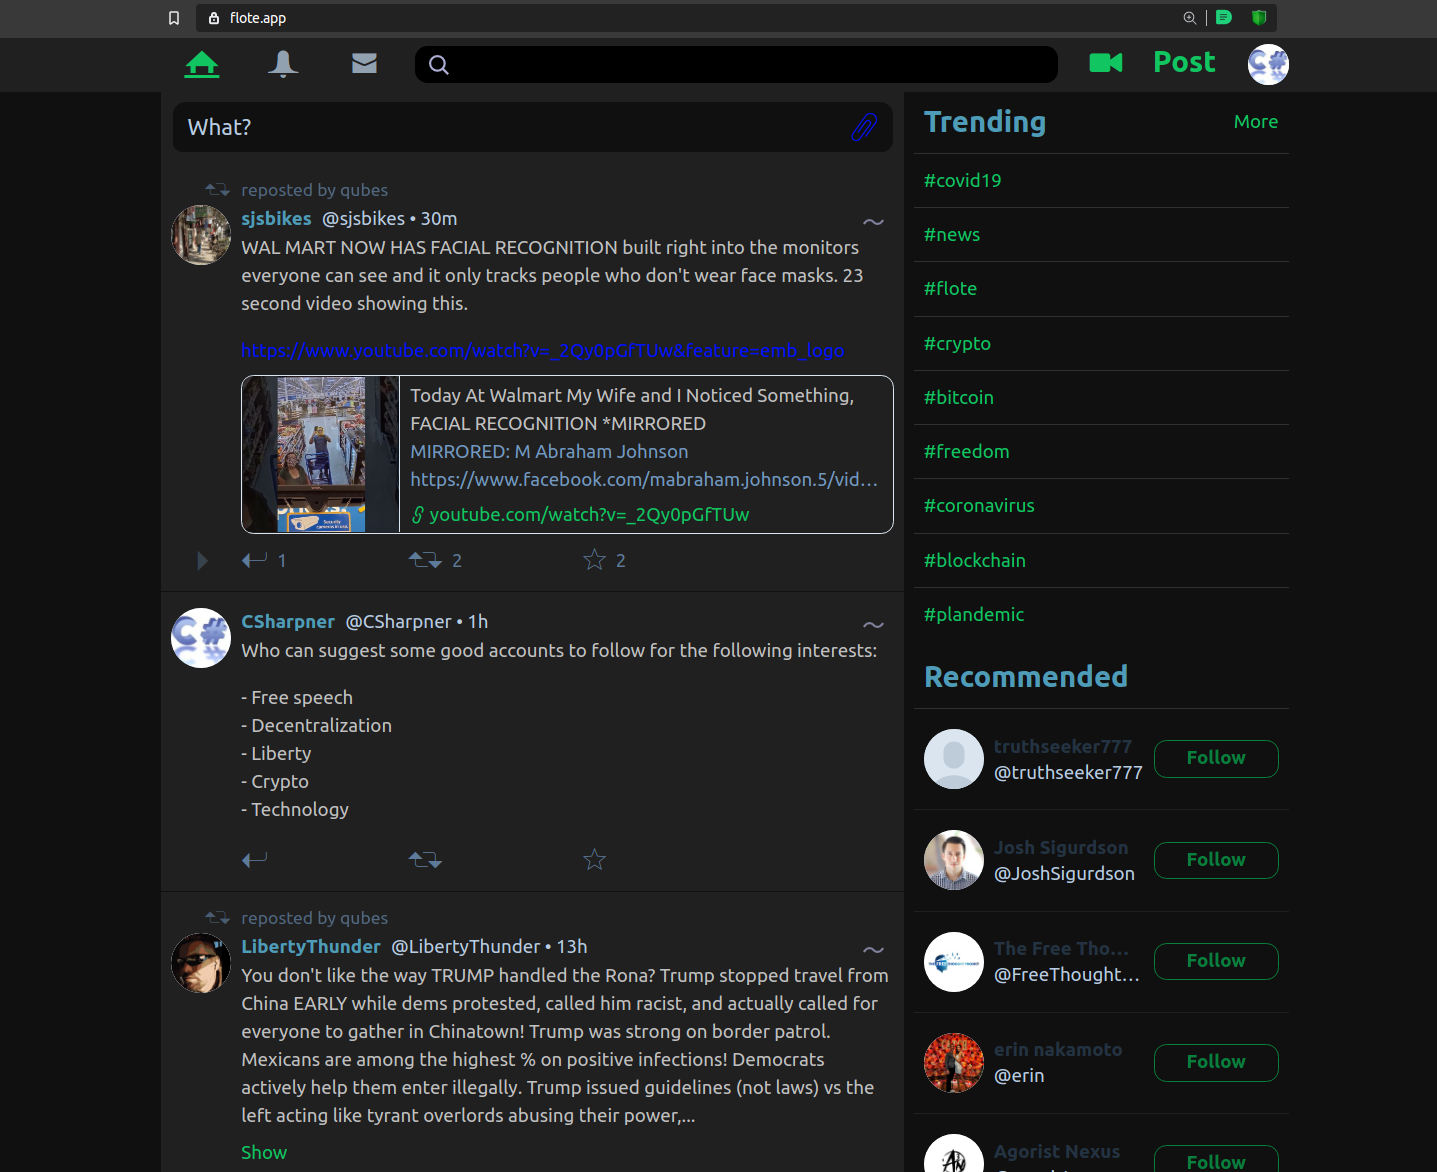The height and width of the screenshot is (1172, 1437).
Task: Star the CSharpner post
Action: pyautogui.click(x=594, y=859)
